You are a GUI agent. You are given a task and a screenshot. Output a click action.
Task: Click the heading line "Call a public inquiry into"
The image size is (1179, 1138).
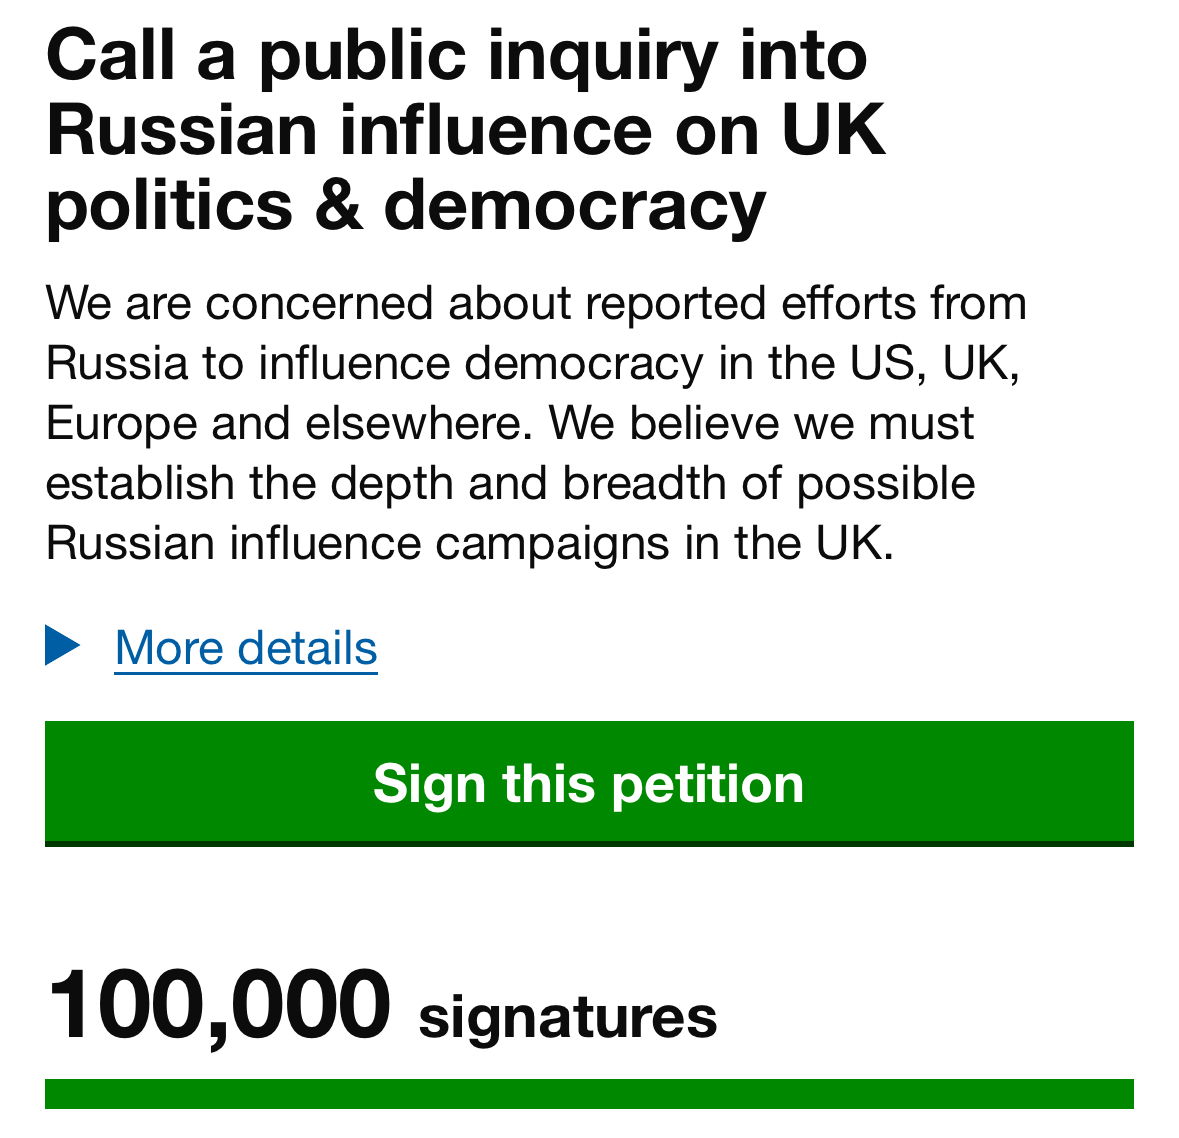pos(456,56)
